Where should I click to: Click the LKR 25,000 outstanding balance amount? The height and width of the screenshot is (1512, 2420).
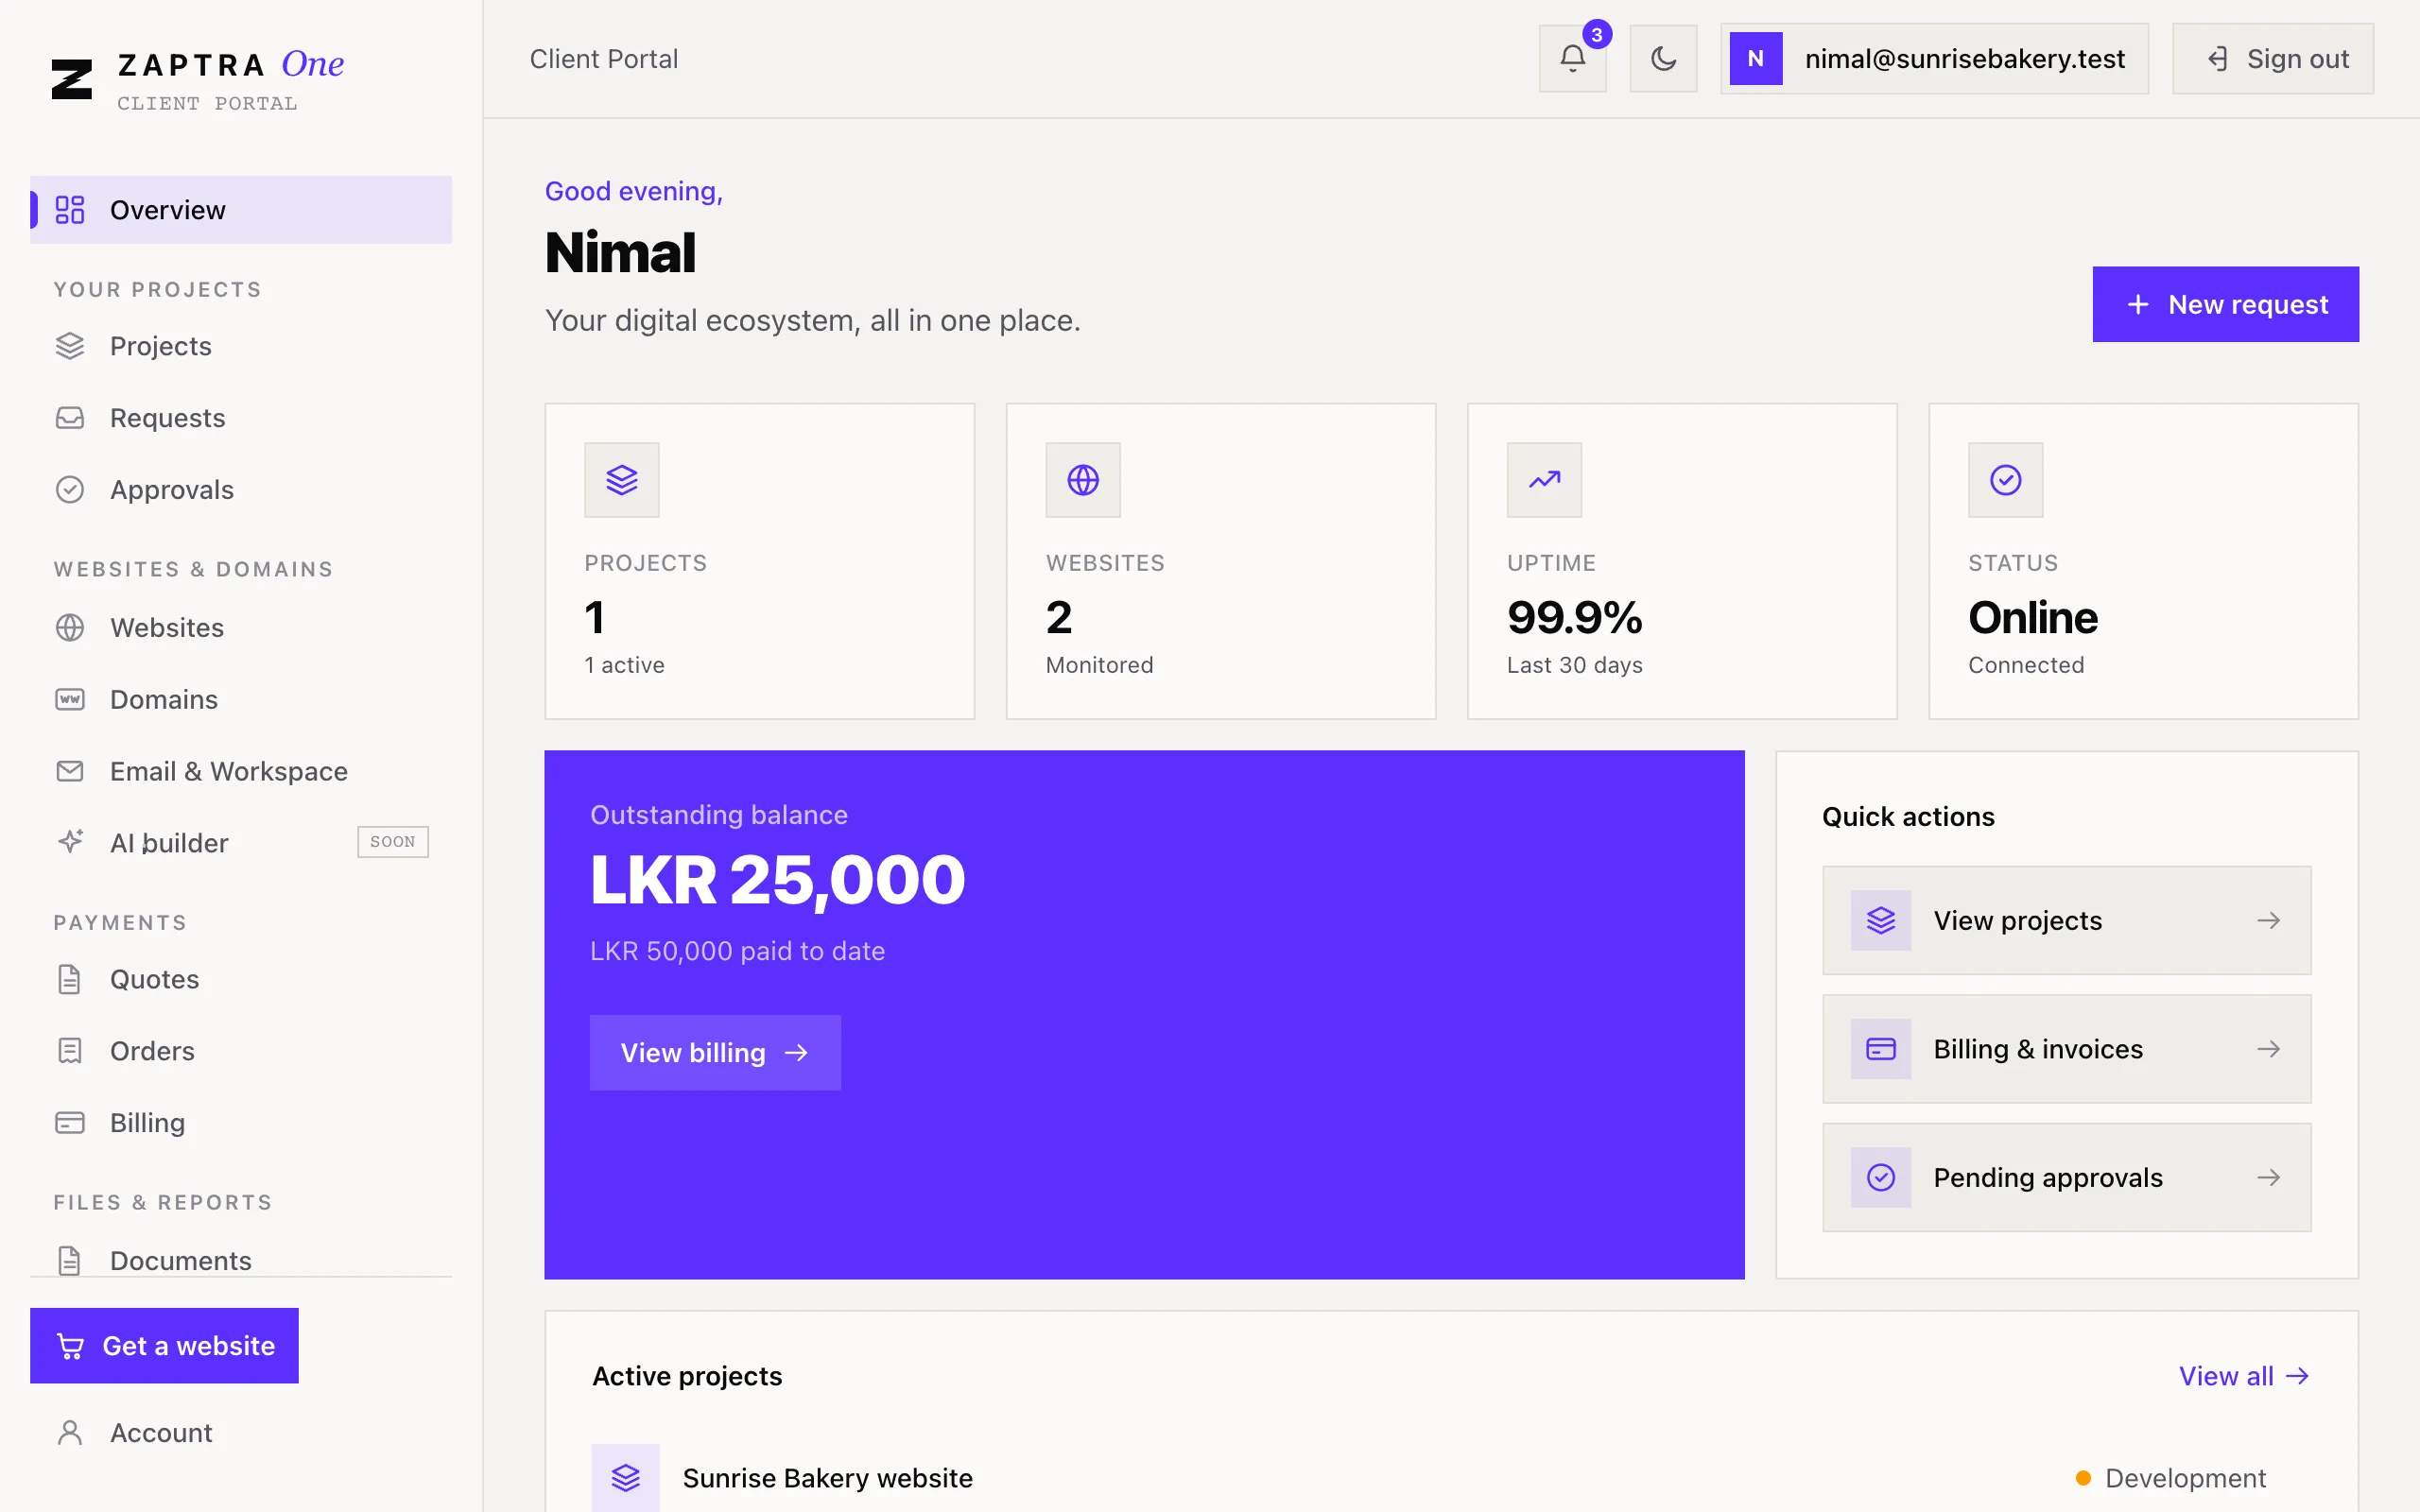tap(778, 880)
